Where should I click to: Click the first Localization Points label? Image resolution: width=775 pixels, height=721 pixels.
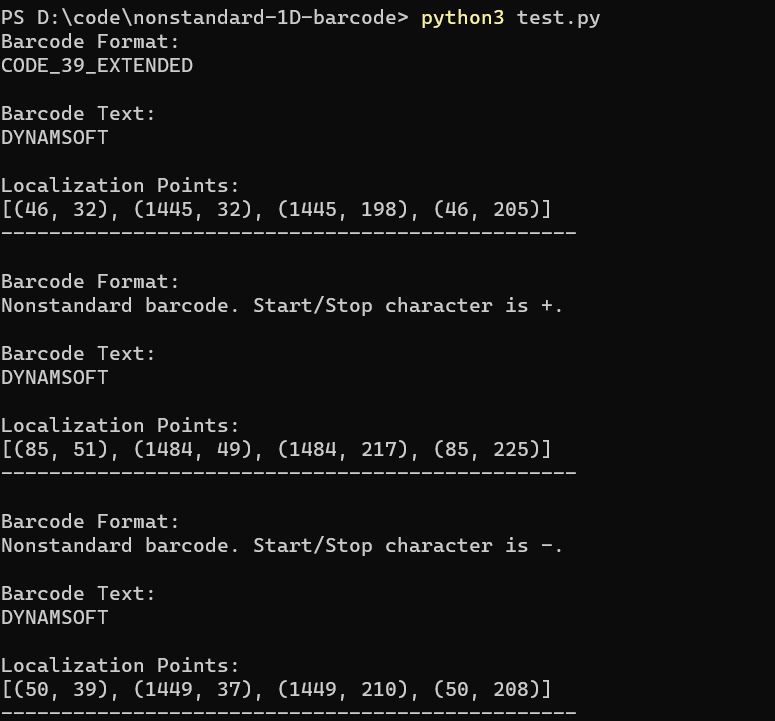pos(120,186)
